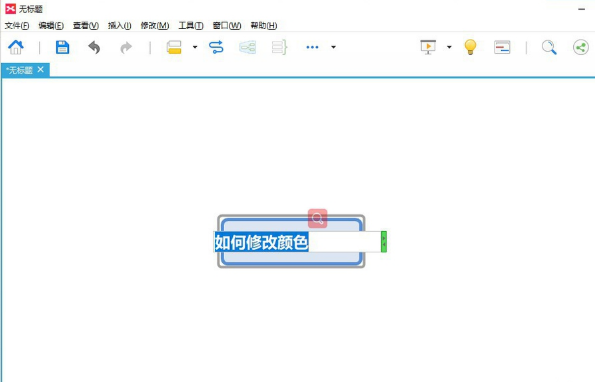Add a boundary around topics
The height and width of the screenshot is (382, 595).
tap(247, 47)
